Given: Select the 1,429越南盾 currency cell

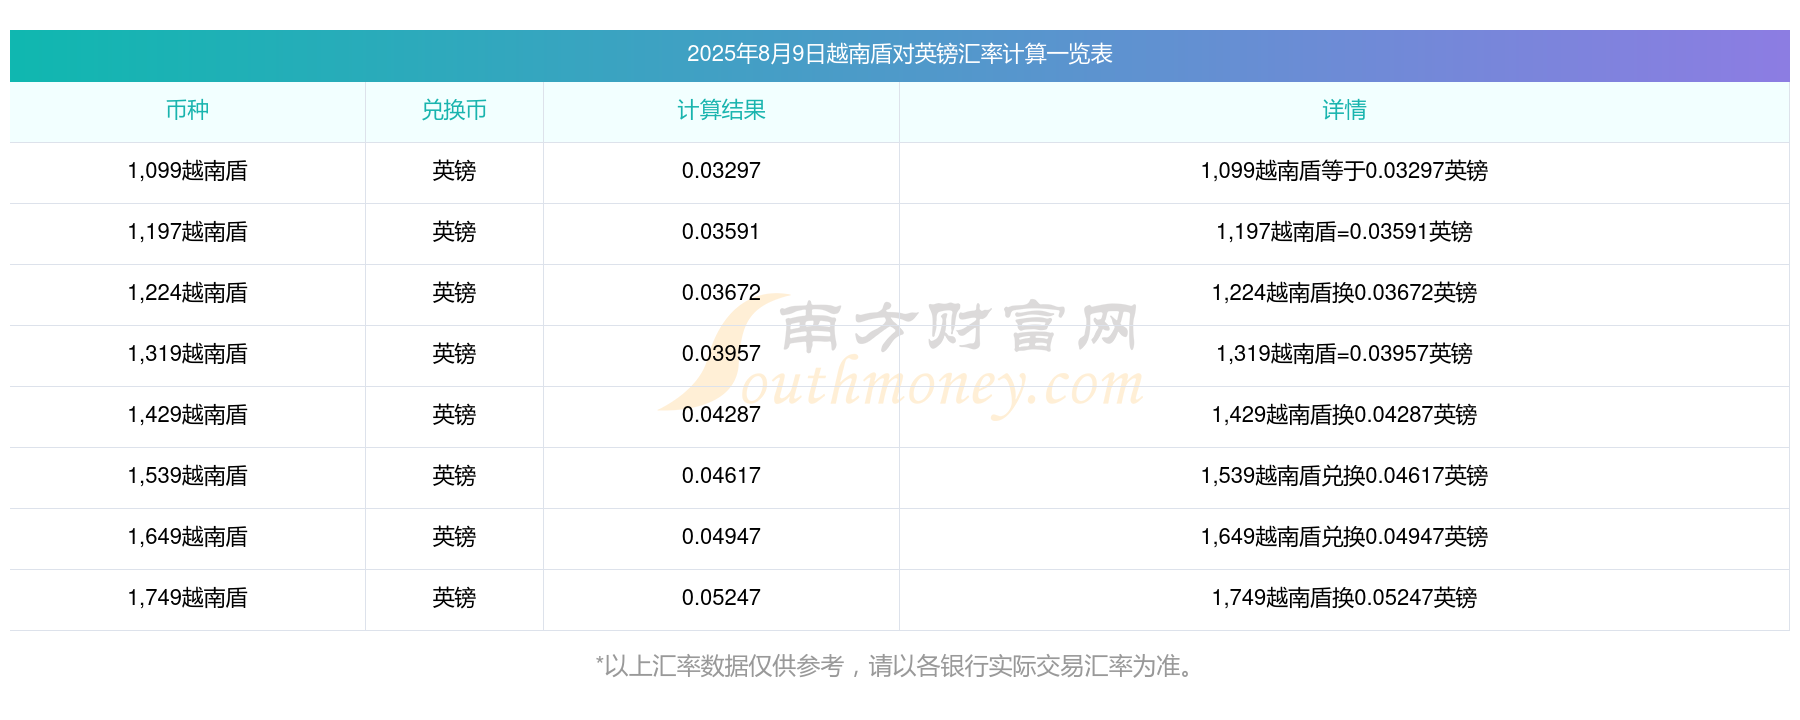Looking at the screenshot, I should [x=187, y=415].
